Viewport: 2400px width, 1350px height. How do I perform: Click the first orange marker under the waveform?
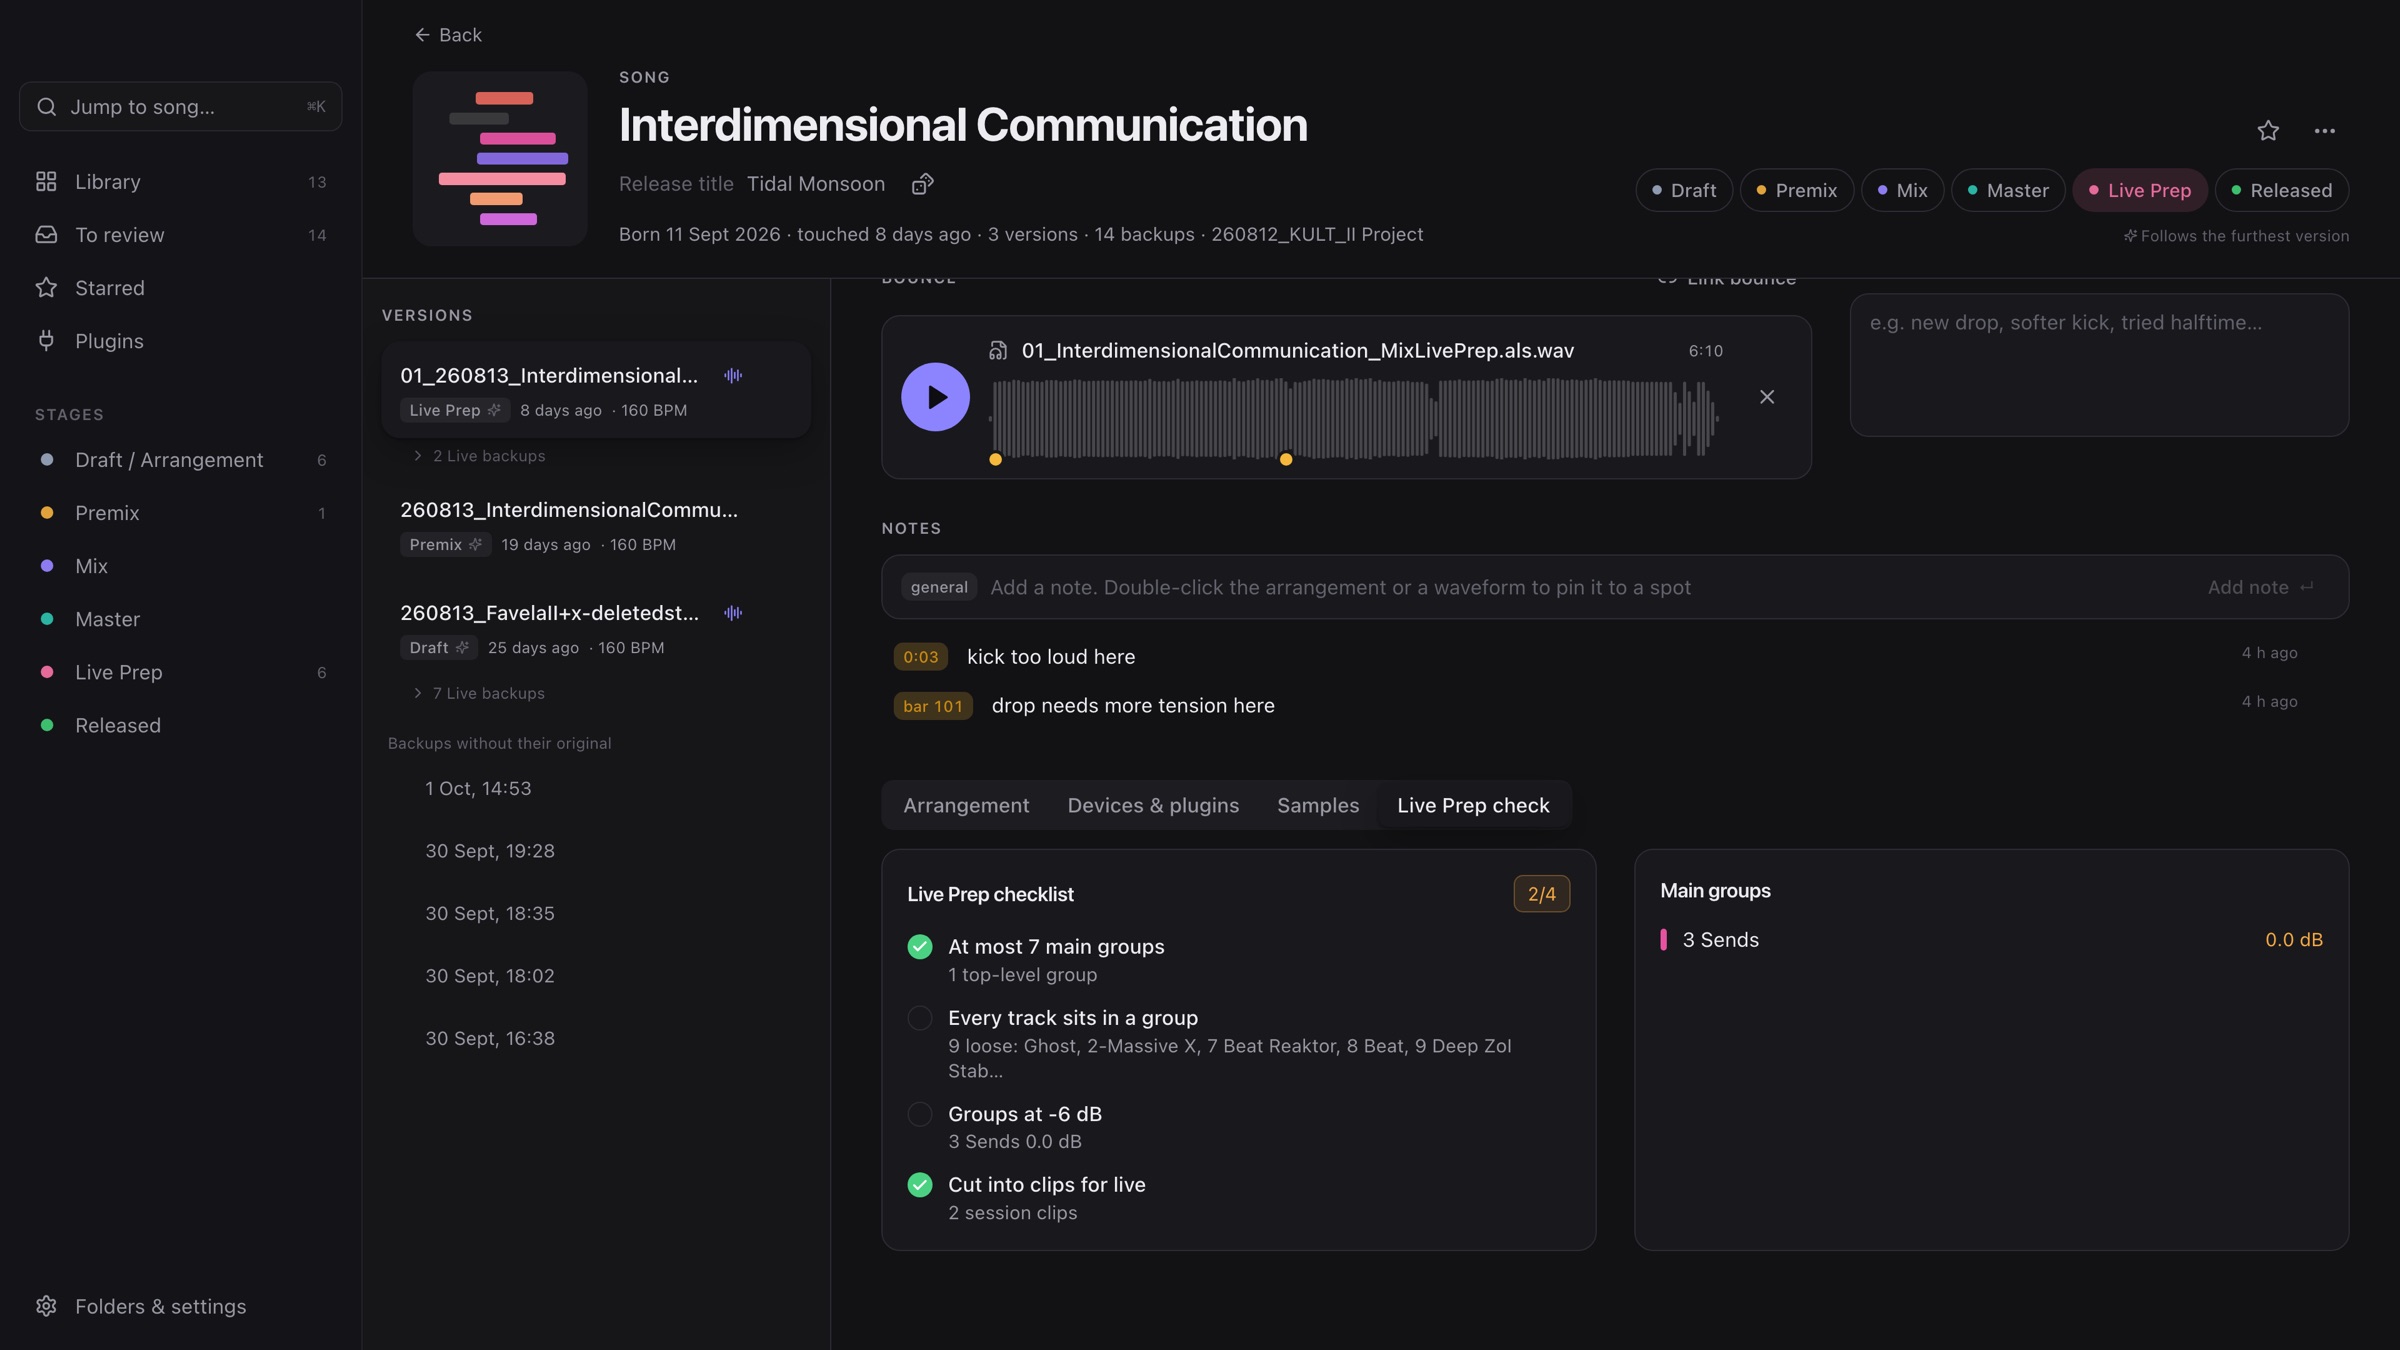tap(995, 459)
